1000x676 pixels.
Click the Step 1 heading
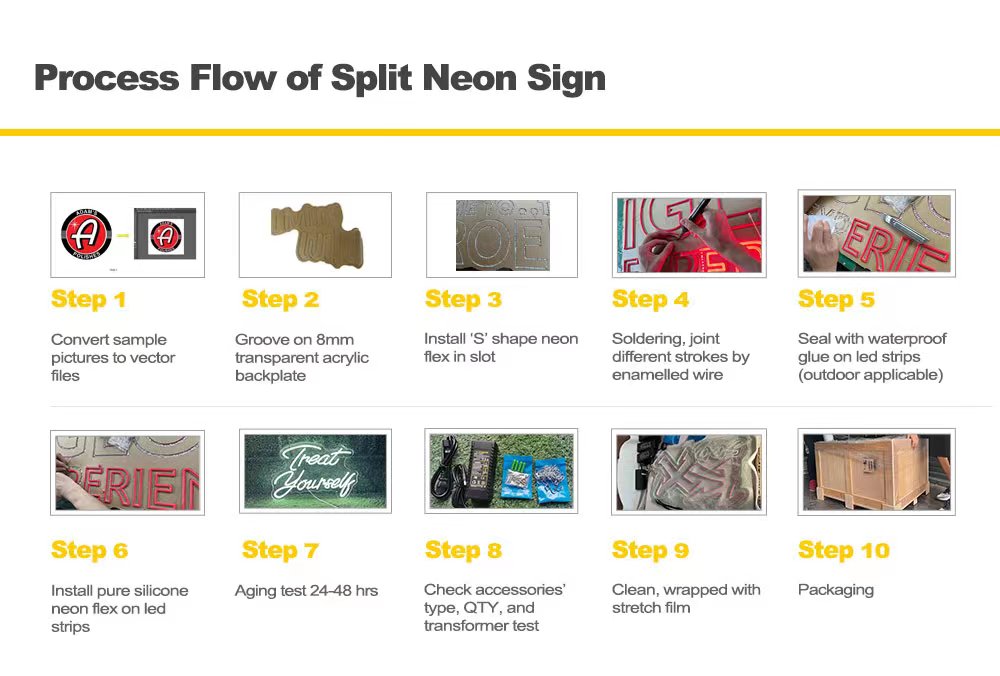click(x=89, y=299)
